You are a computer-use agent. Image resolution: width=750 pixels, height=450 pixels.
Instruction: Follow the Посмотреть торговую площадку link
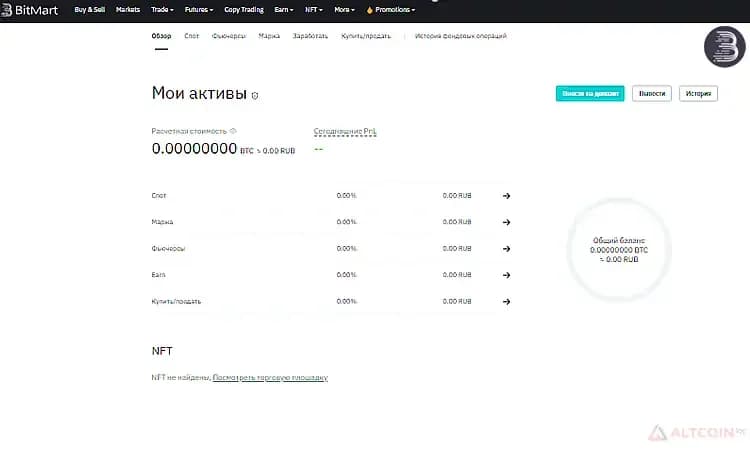click(270, 377)
